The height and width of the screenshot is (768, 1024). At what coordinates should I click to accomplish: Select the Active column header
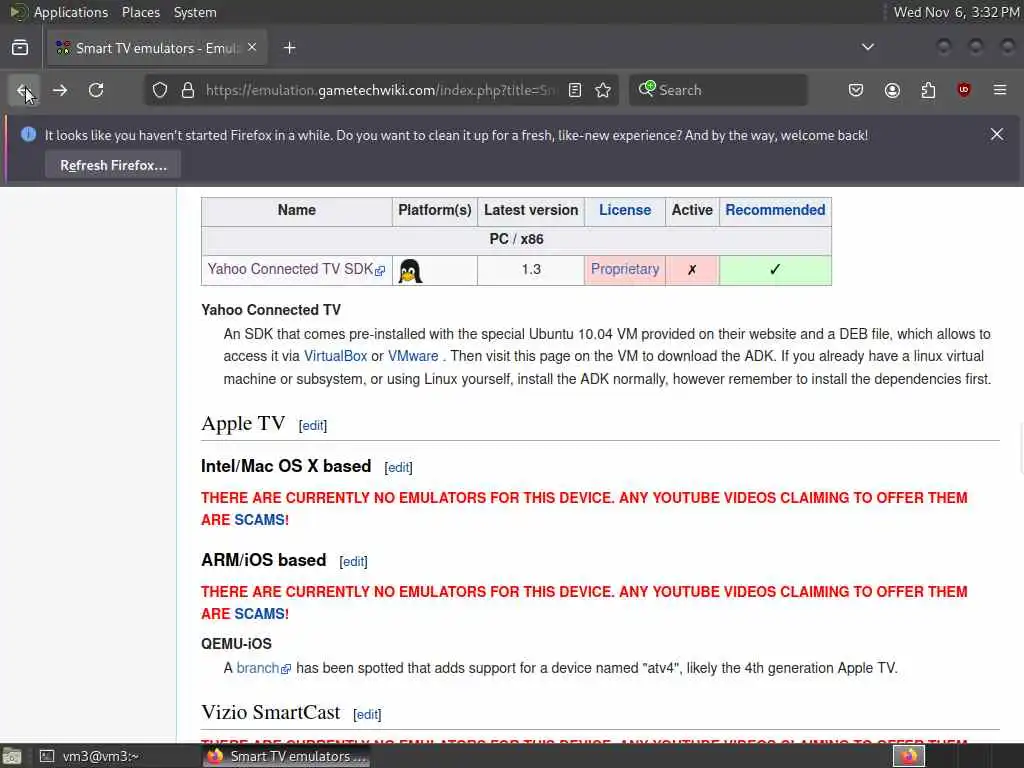click(692, 210)
